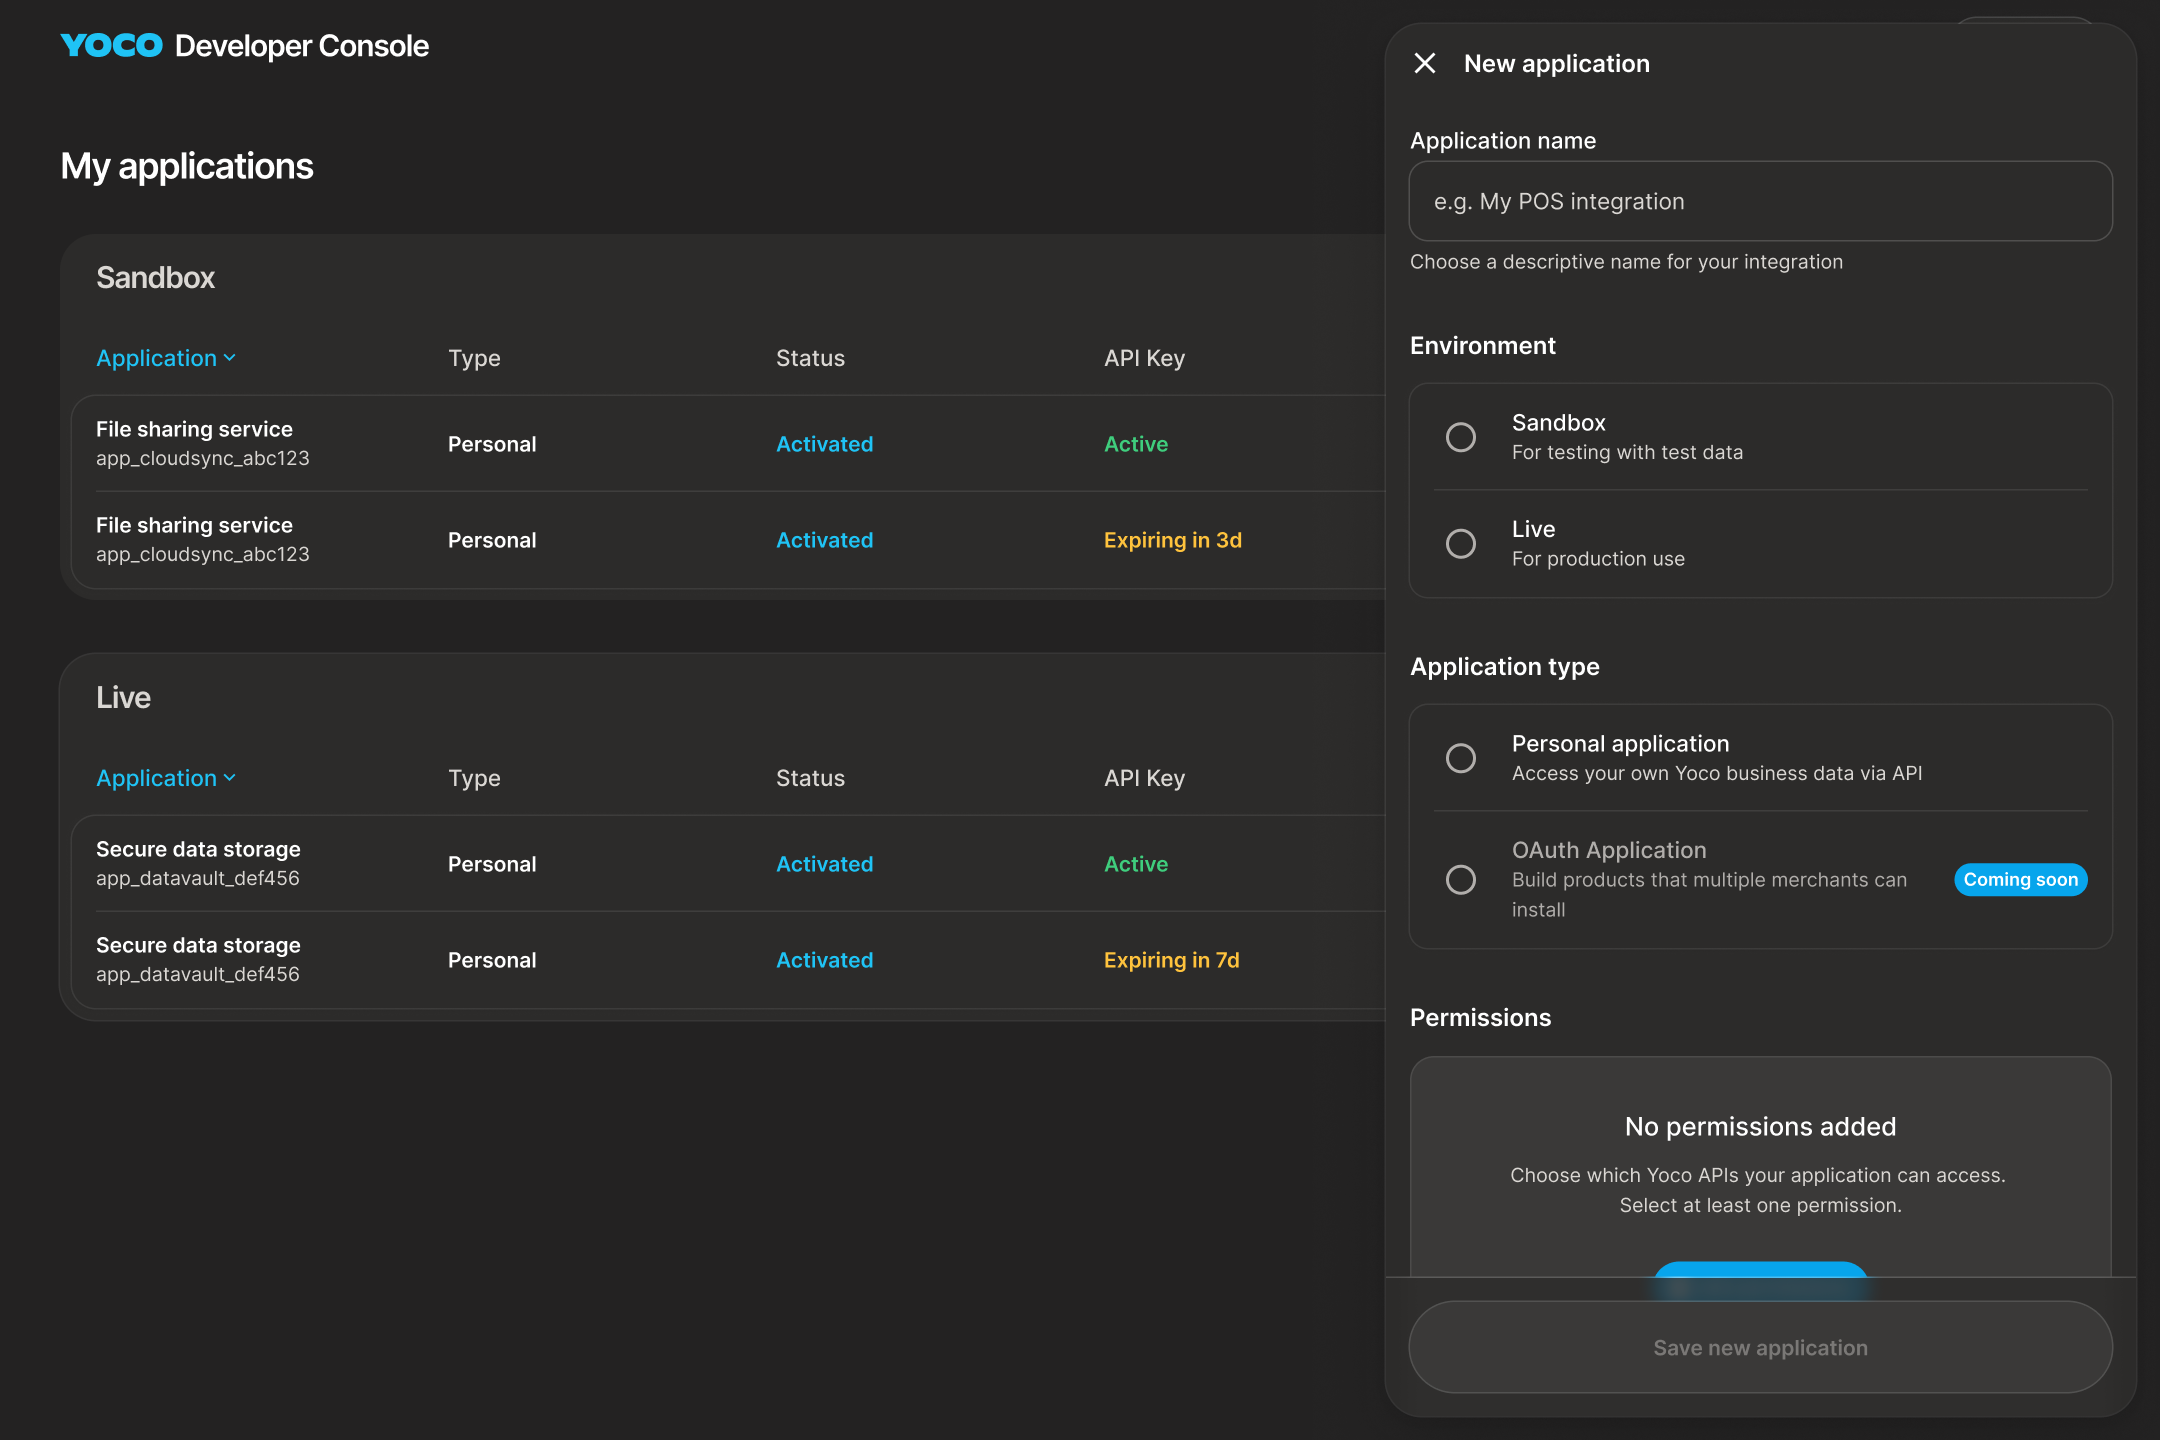Click the YOCO logo
The width and height of the screenshot is (2160, 1440).
[111, 46]
